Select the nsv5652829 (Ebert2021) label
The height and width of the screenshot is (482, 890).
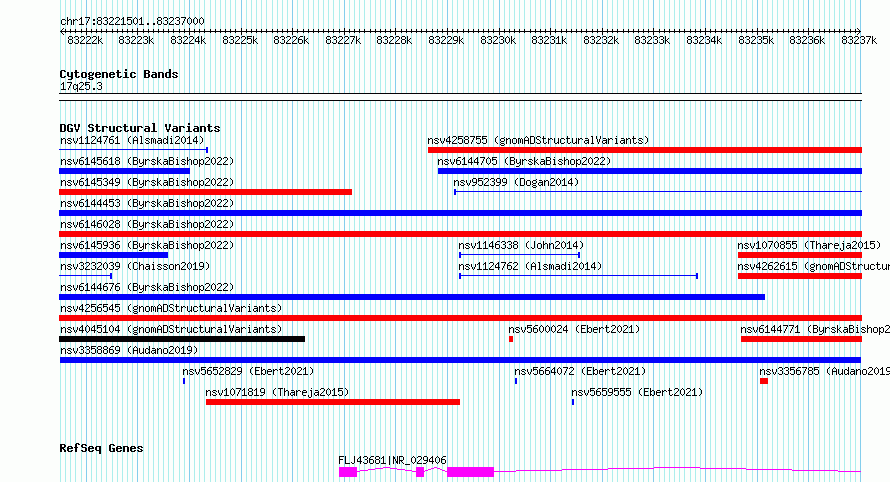pos(248,371)
